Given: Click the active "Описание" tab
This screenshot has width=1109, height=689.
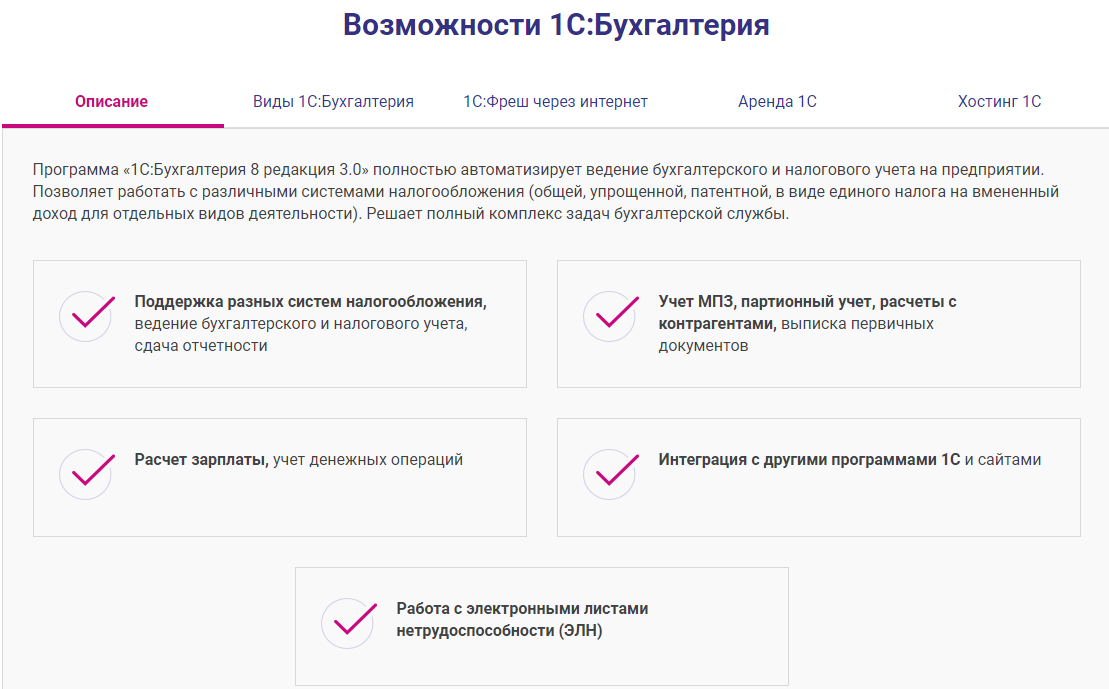Looking at the screenshot, I should point(111,101).
